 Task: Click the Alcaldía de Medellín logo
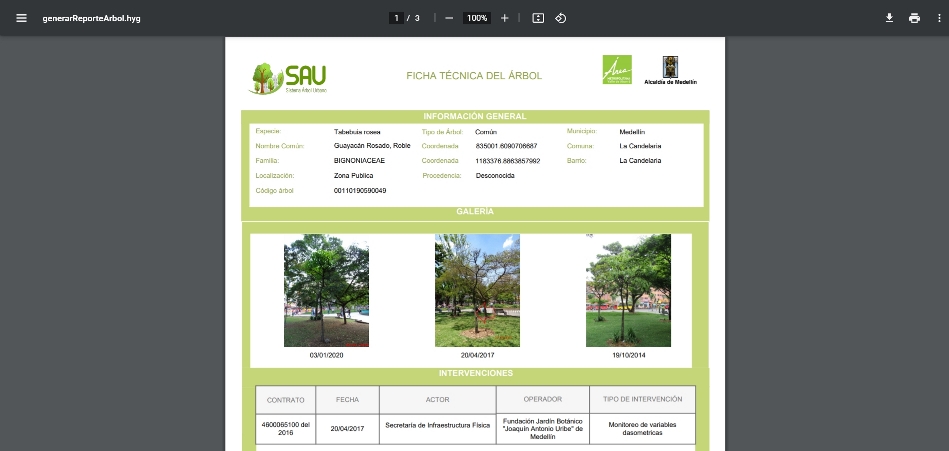(670, 71)
